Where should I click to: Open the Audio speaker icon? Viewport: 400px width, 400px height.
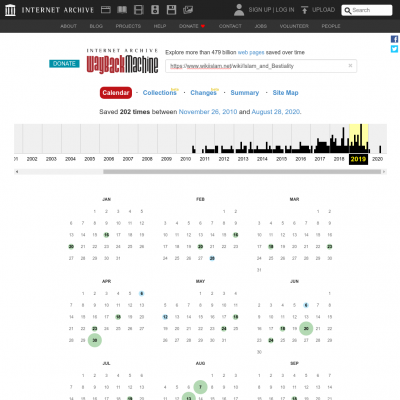coord(155,10)
